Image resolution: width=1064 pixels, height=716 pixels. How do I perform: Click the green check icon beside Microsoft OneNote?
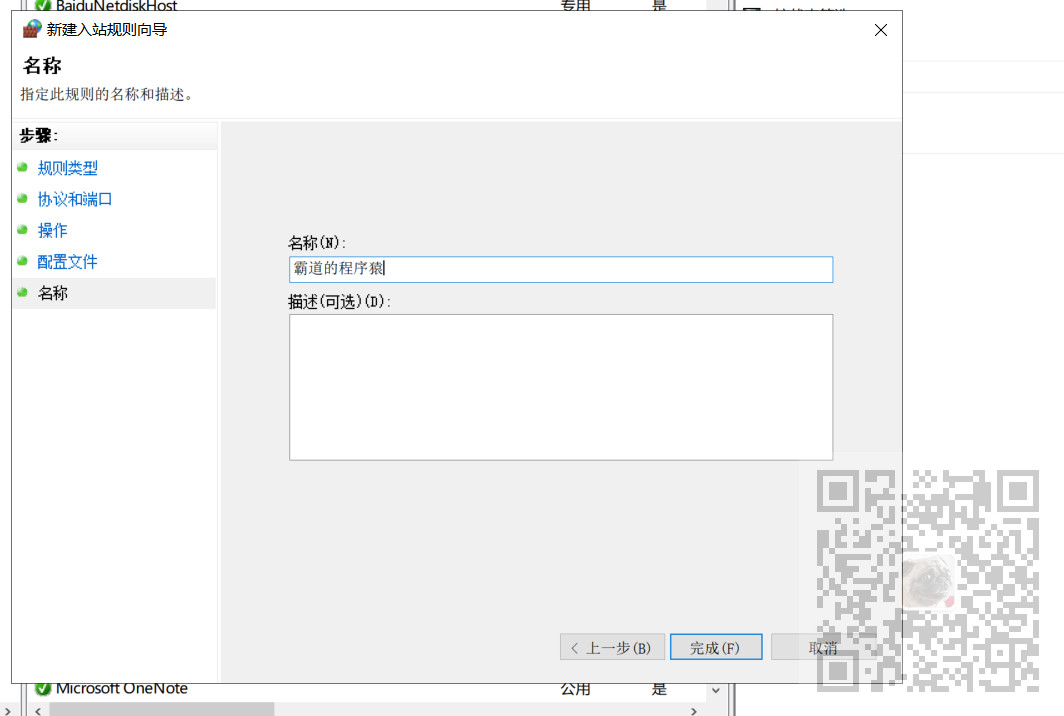(x=43, y=689)
